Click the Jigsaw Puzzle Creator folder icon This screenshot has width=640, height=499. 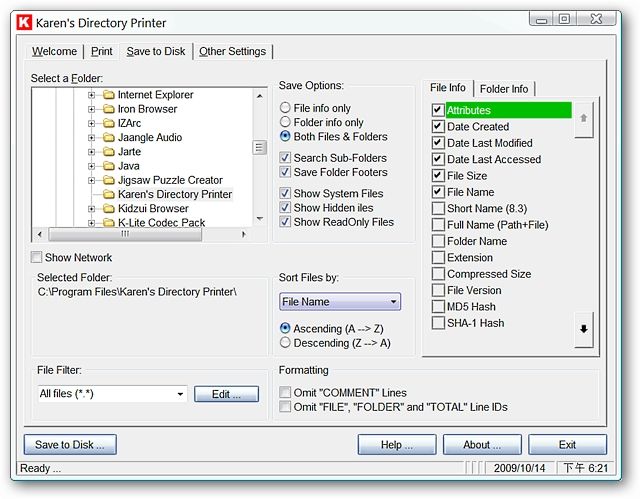coord(109,180)
